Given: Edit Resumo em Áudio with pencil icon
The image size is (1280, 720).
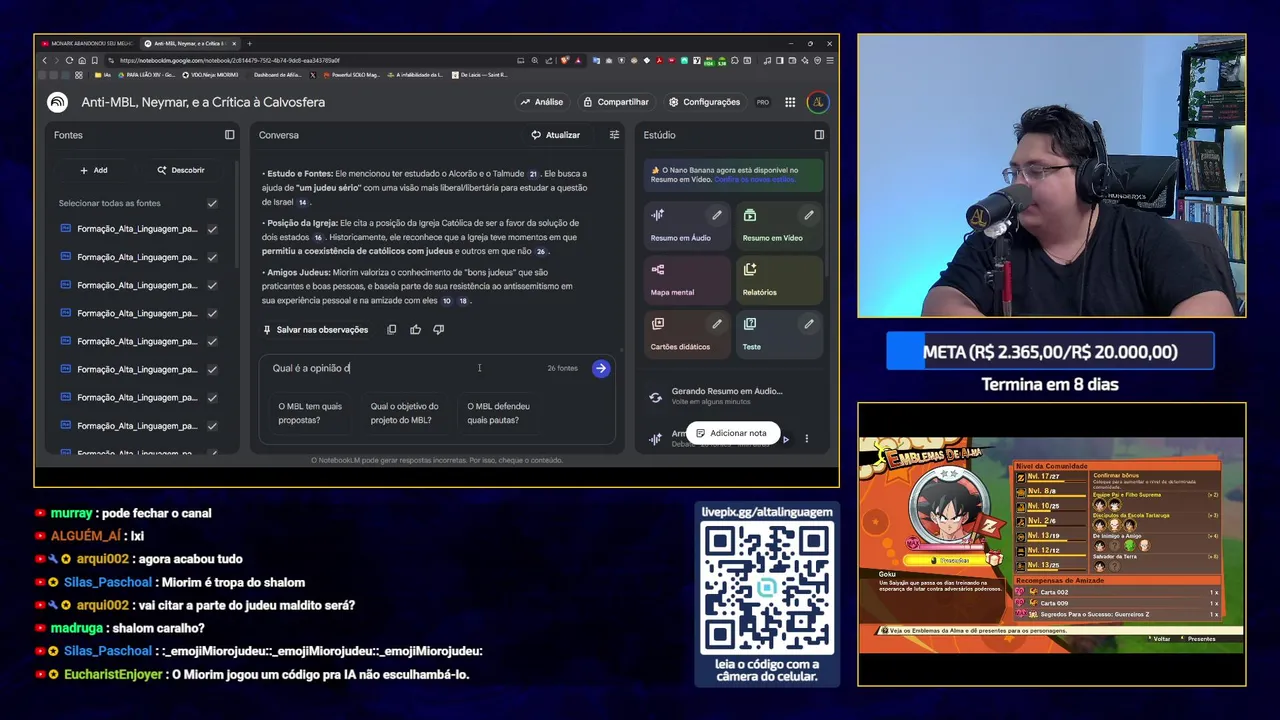Looking at the screenshot, I should pos(717,215).
